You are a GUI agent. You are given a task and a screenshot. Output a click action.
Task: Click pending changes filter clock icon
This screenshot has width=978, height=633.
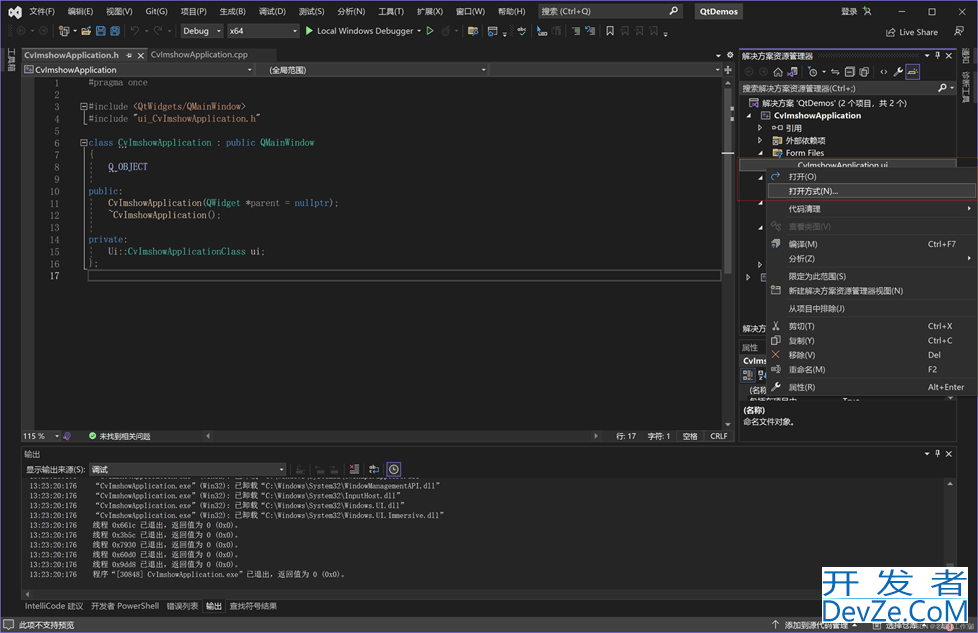(x=813, y=72)
